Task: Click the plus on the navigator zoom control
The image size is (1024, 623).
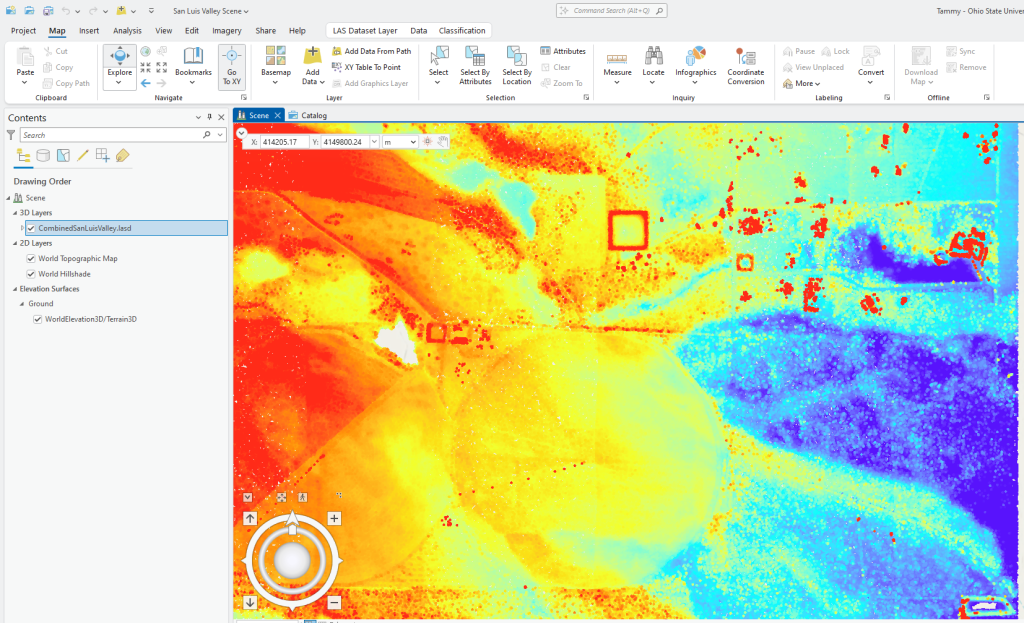Action: (x=334, y=519)
